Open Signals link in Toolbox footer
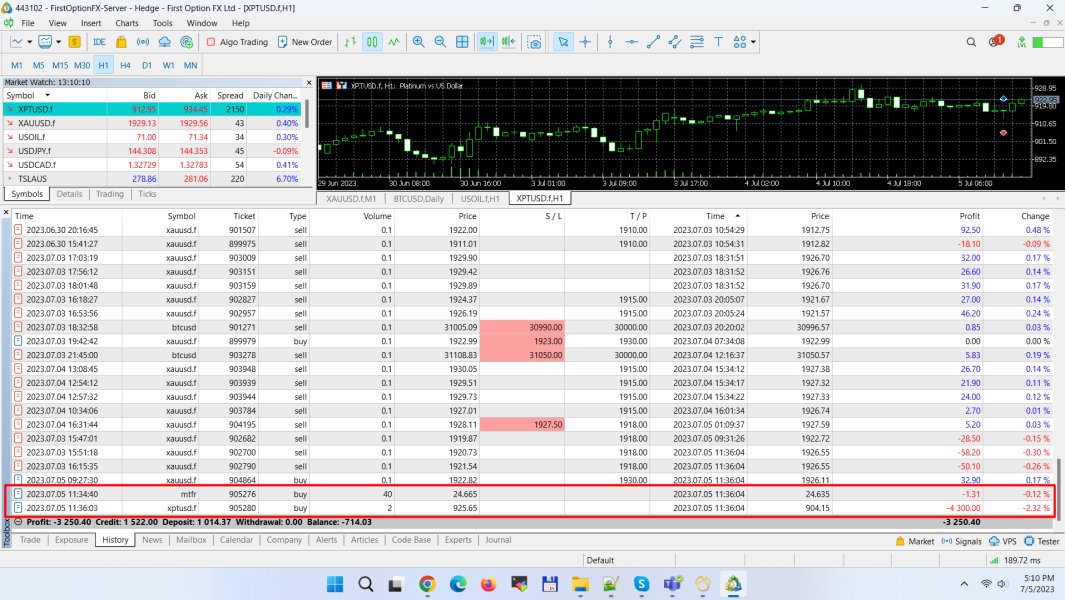 [x=961, y=542]
